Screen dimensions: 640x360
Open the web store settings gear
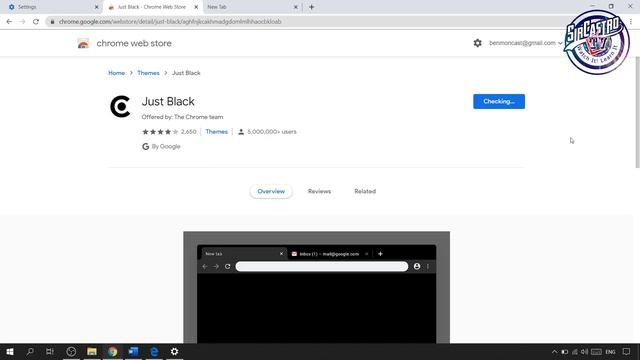click(478, 43)
